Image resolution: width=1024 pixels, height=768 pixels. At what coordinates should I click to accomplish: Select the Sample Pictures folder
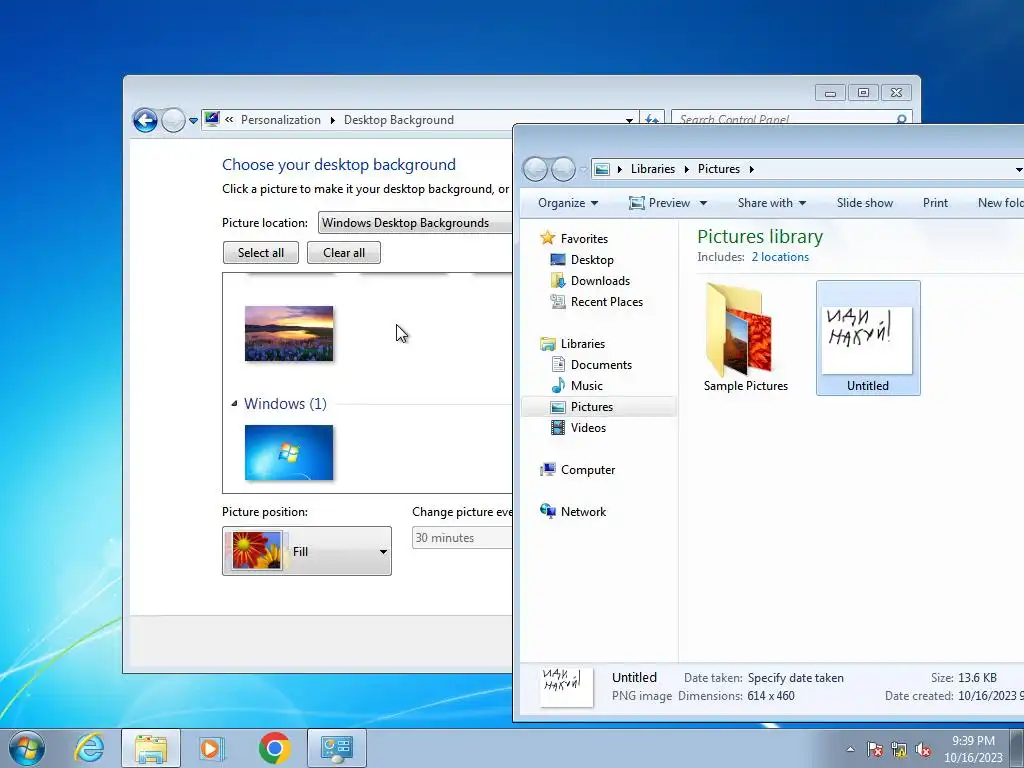(x=745, y=338)
